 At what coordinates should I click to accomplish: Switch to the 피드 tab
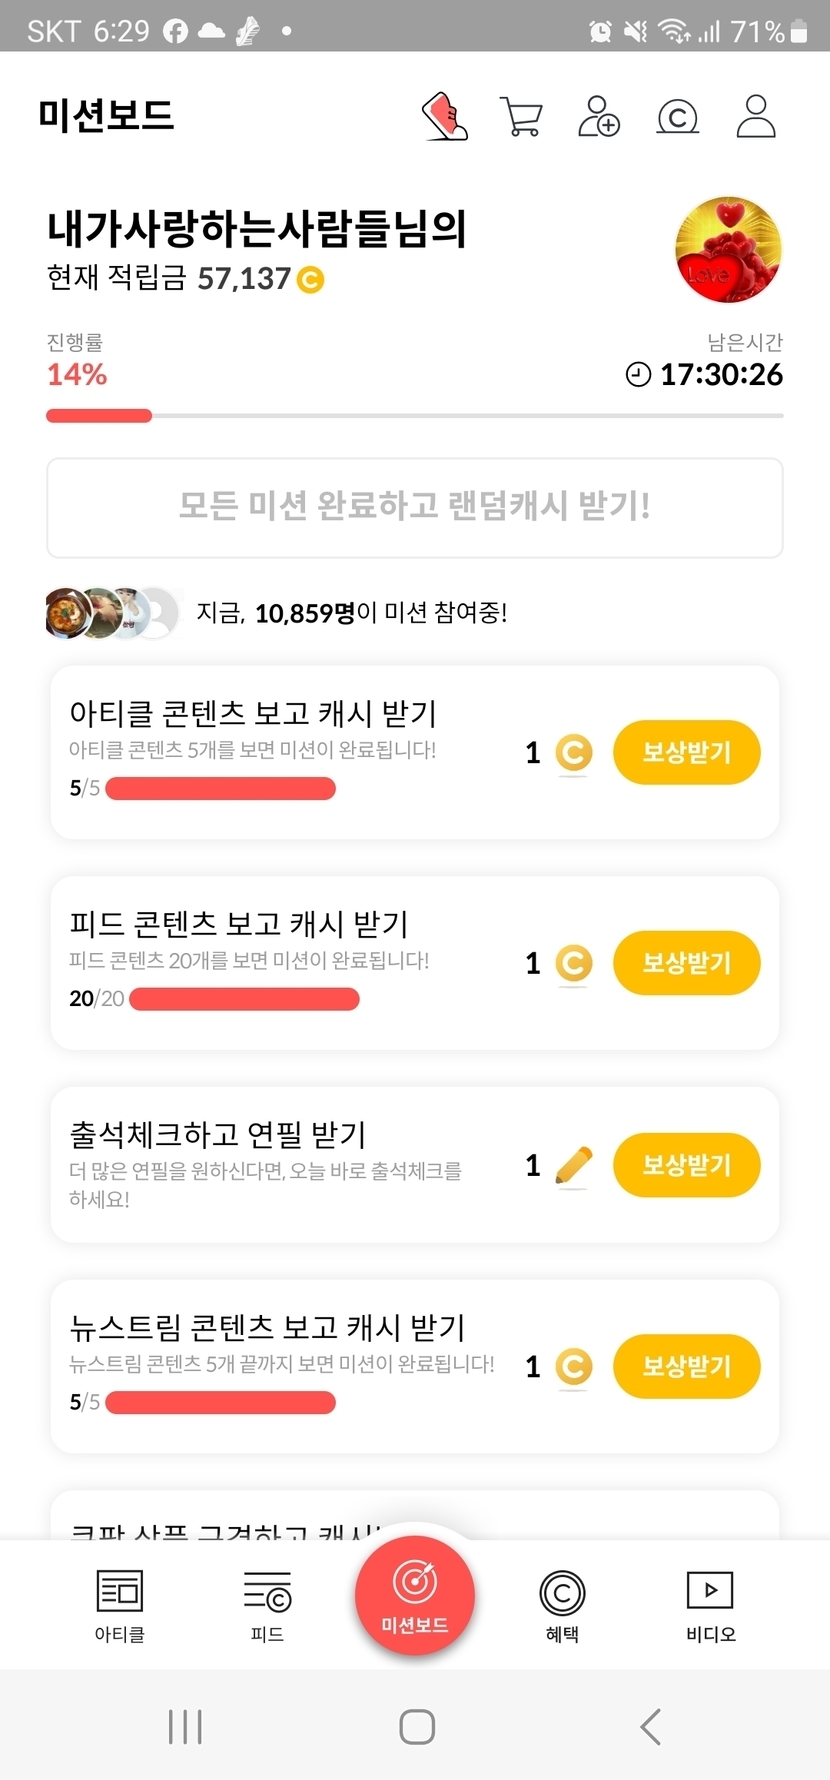click(x=267, y=1605)
